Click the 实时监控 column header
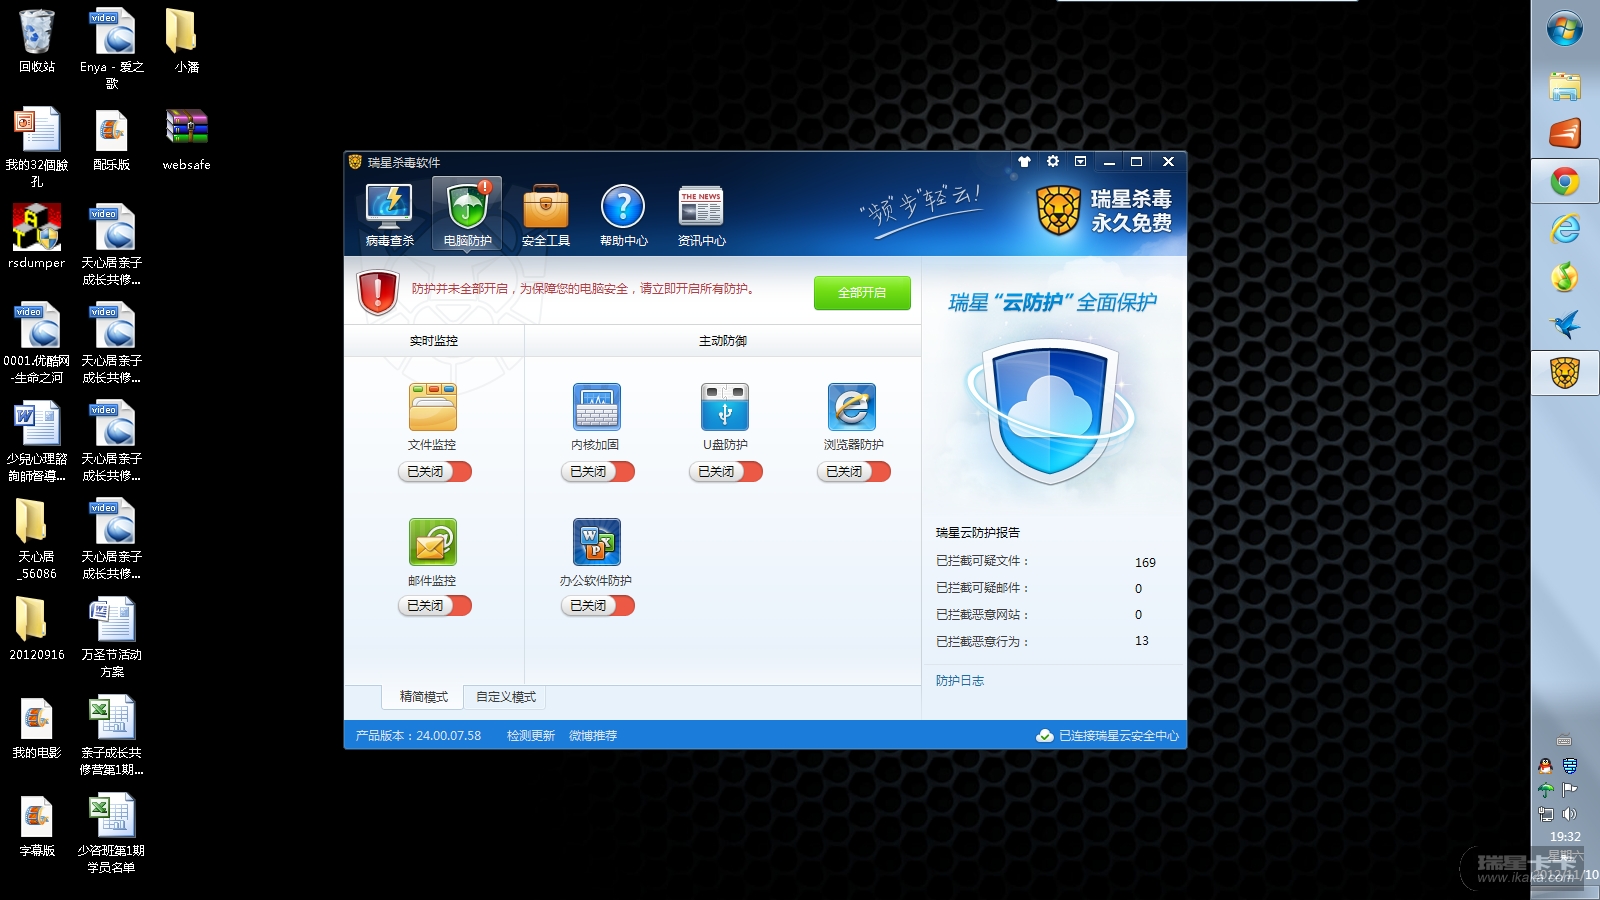This screenshot has height=900, width=1600. pyautogui.click(x=433, y=341)
